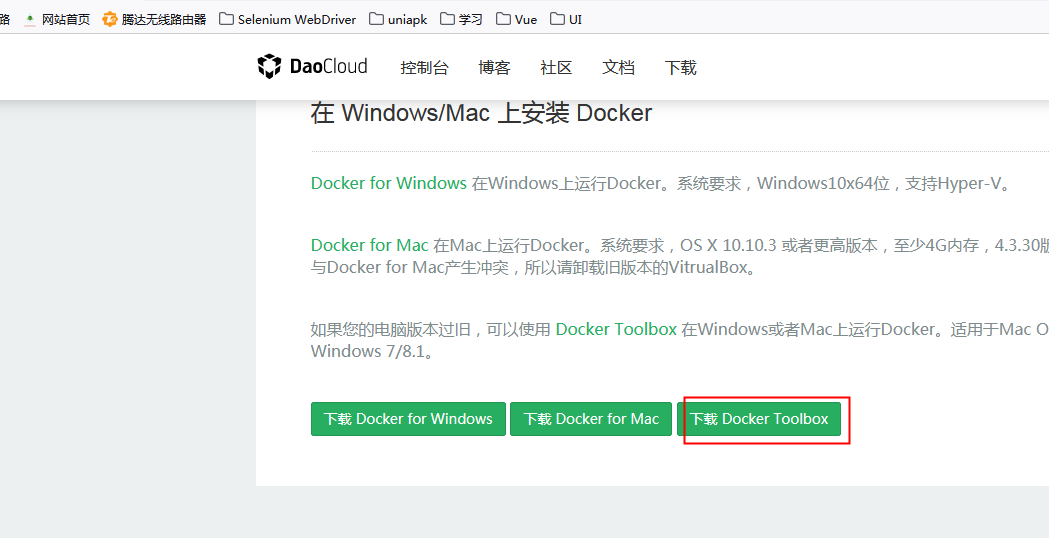Open the uniapk bookmark folder
The width and height of the screenshot is (1049, 538).
point(398,19)
